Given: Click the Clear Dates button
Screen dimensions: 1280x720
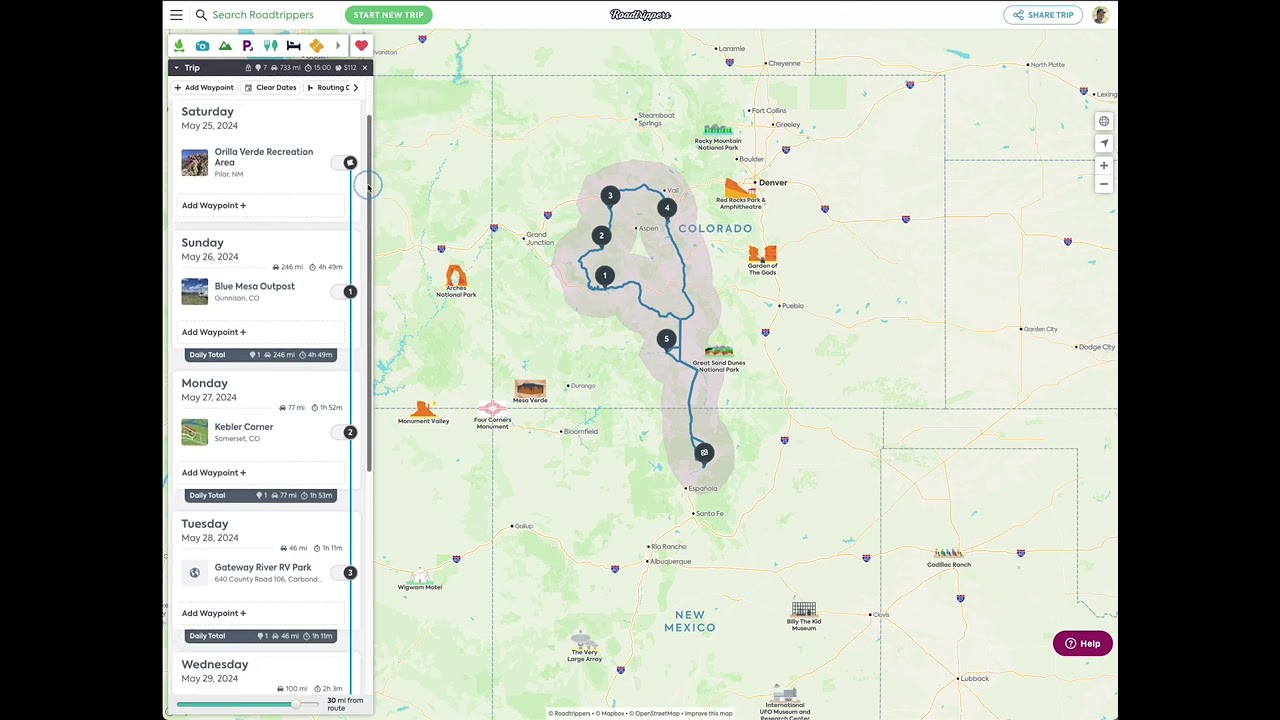Looking at the screenshot, I should point(271,88).
